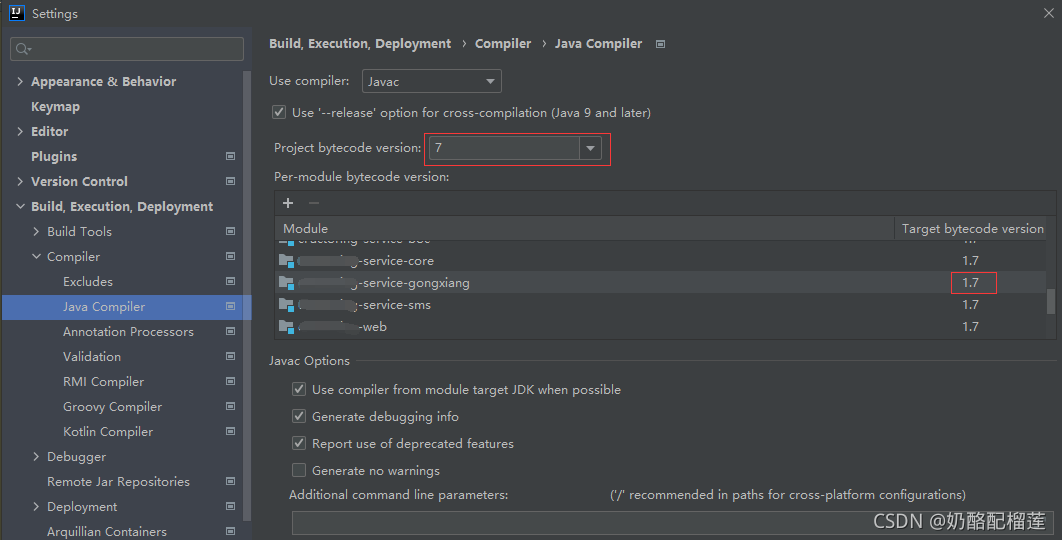Expand Build Tools node
The image size is (1062, 540).
pyautogui.click(x=36, y=232)
